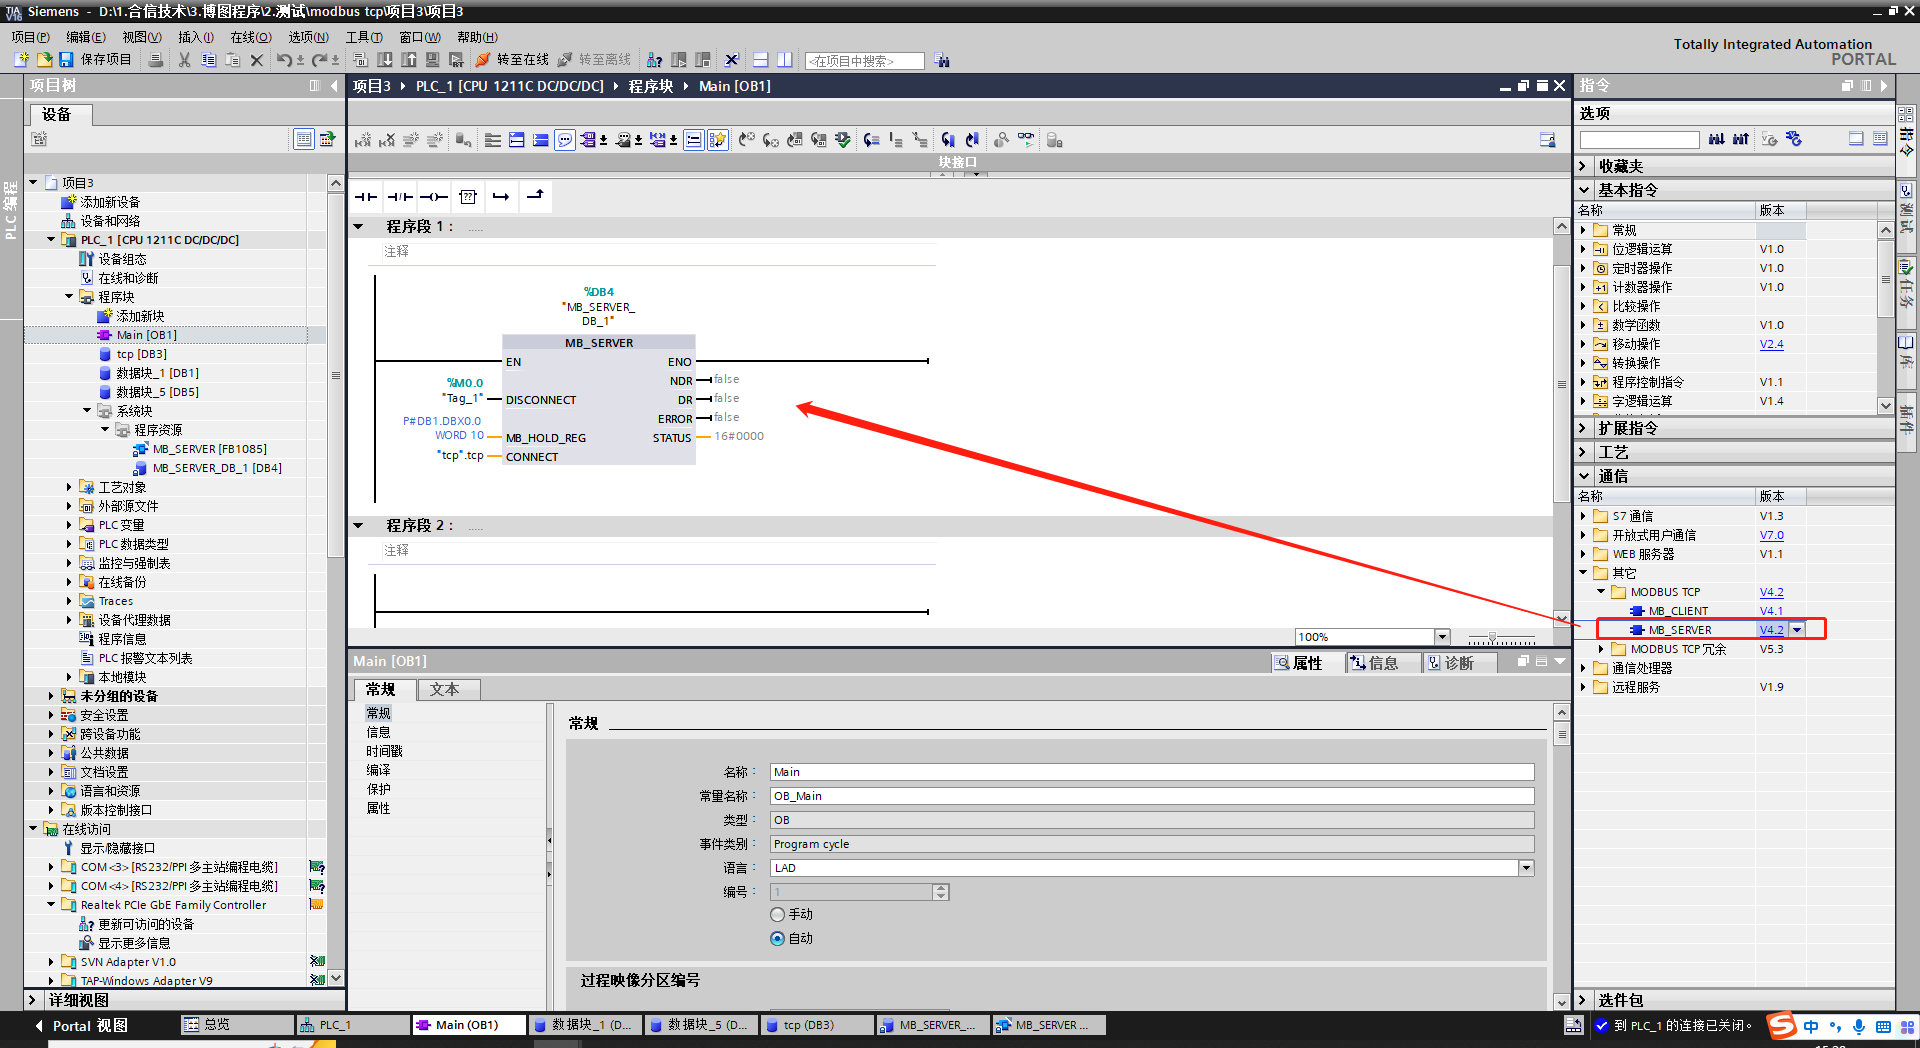Click the 名称 field containing Main

pyautogui.click(x=1152, y=772)
